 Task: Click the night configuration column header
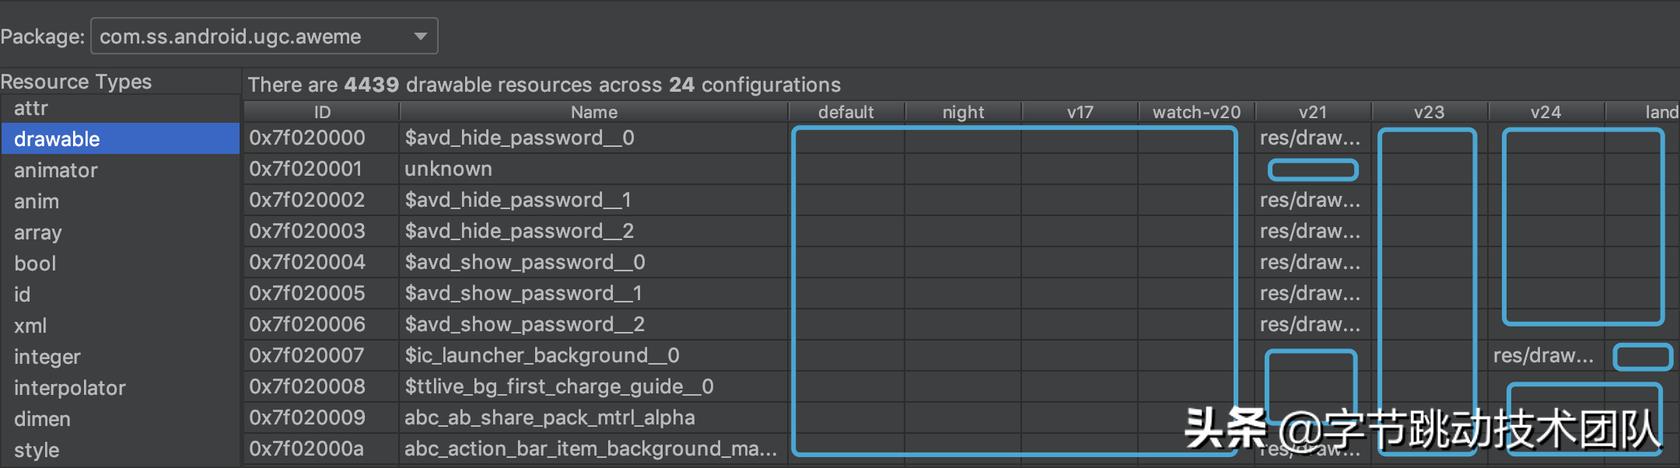pos(963,112)
